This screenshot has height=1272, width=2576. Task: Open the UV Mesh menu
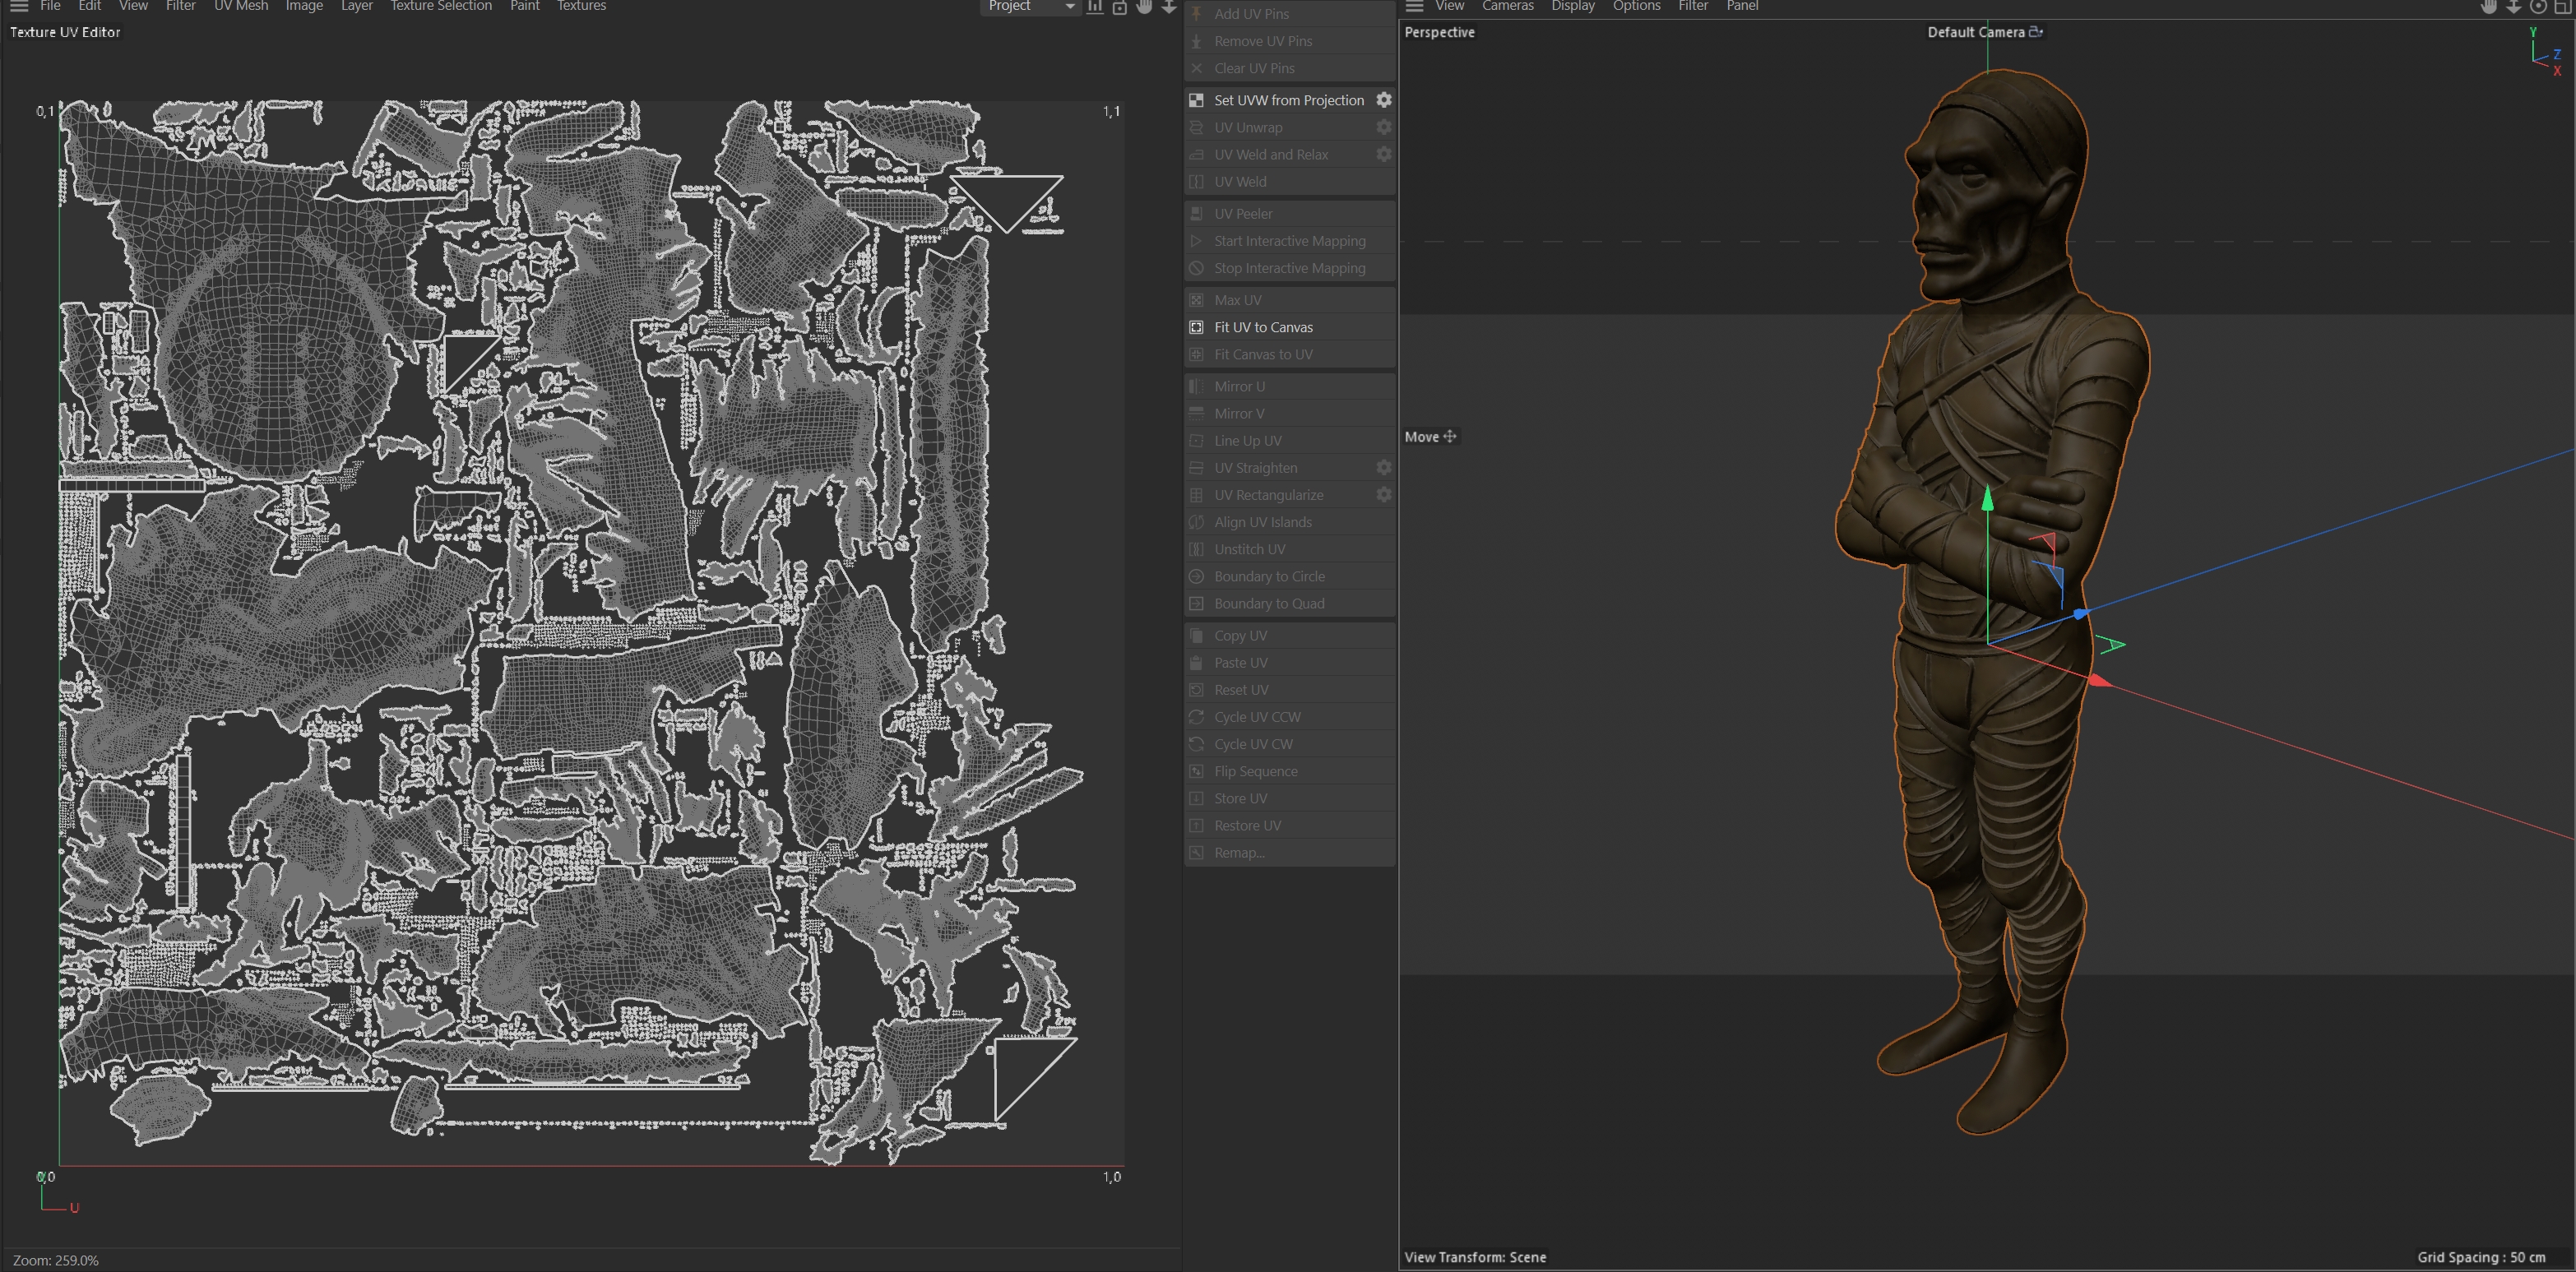pos(241,6)
